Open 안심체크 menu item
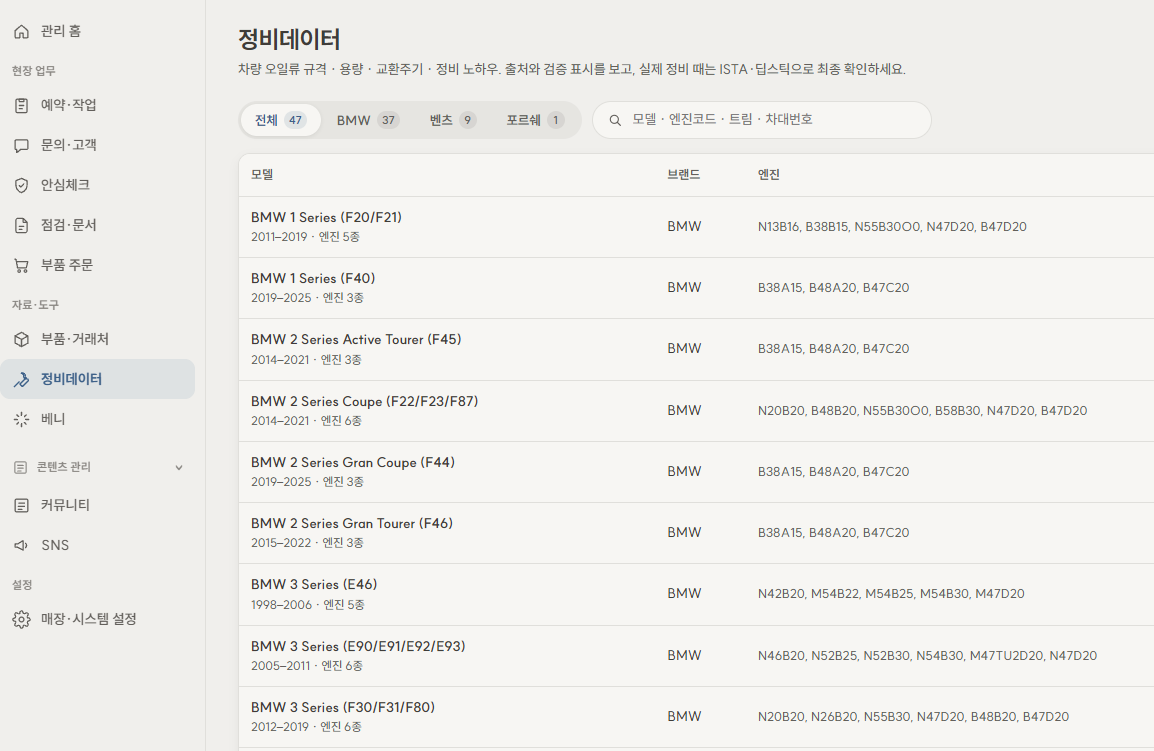 (x=65, y=185)
